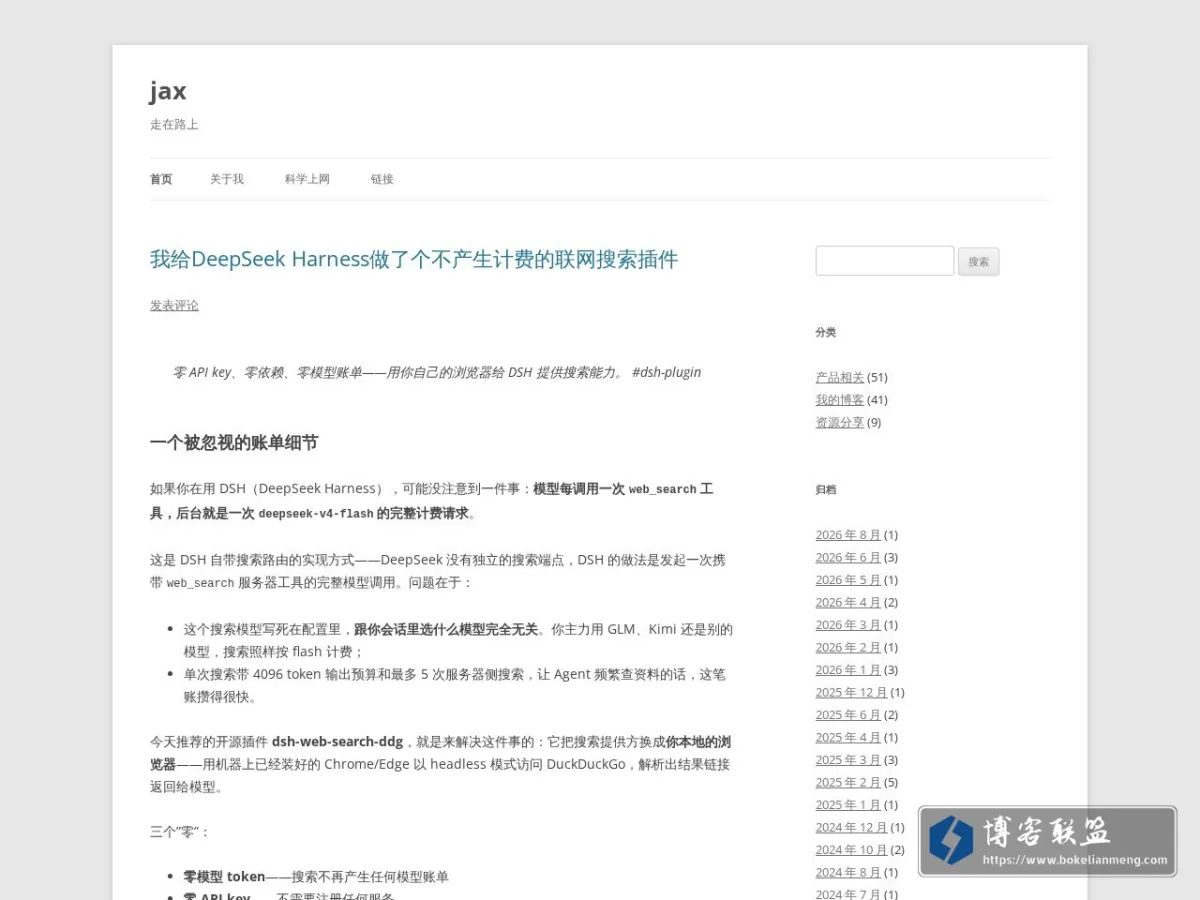Screen dimensions: 1200x900
Task: Open the jax site title link
Action: tap(168, 91)
